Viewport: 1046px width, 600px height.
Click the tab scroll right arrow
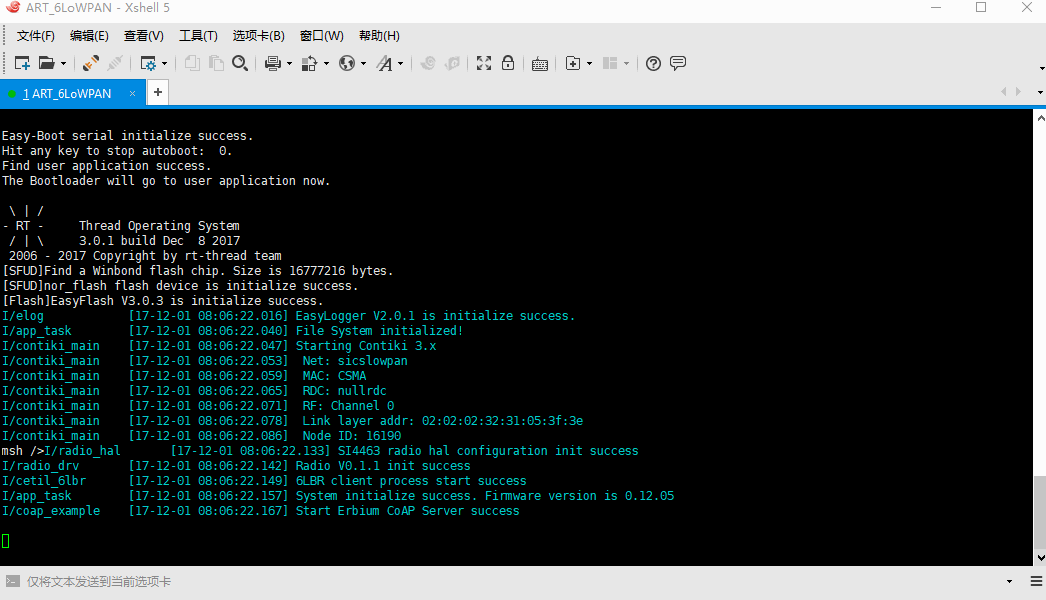[1019, 92]
